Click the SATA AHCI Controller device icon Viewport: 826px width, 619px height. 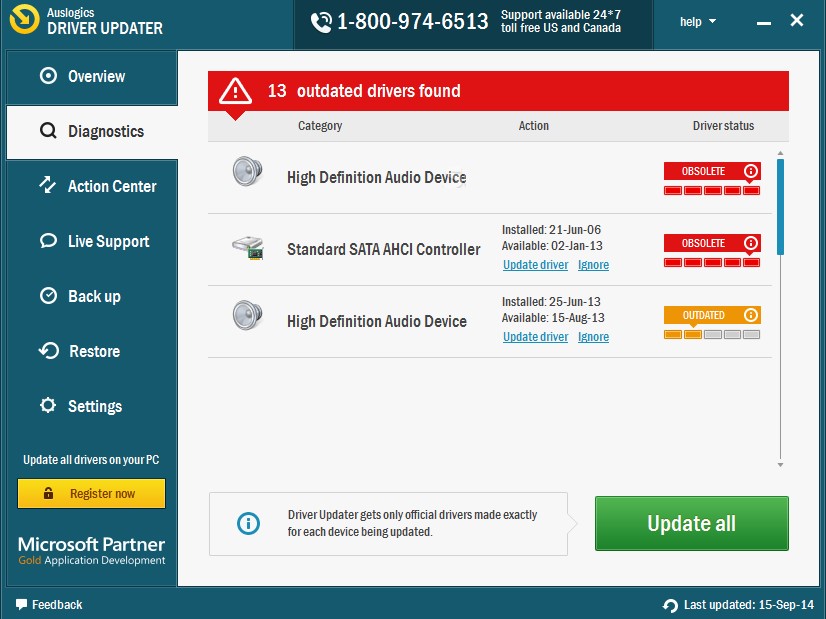tap(248, 248)
